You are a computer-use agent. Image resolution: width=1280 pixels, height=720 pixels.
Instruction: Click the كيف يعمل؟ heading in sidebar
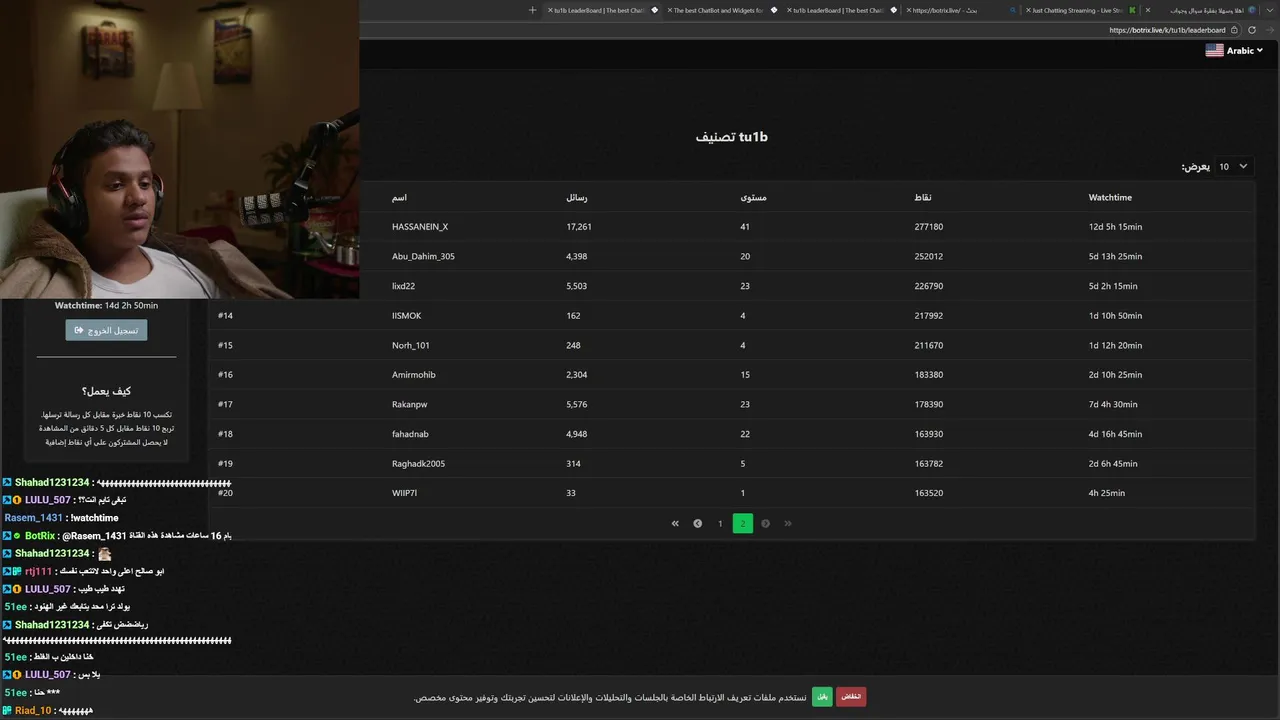[x=106, y=392]
